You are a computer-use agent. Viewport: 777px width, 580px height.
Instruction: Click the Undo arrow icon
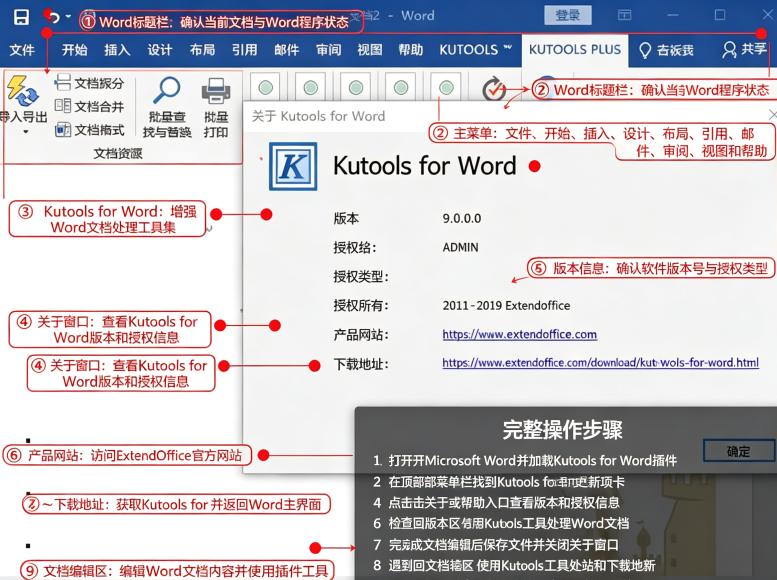[x=54, y=18]
